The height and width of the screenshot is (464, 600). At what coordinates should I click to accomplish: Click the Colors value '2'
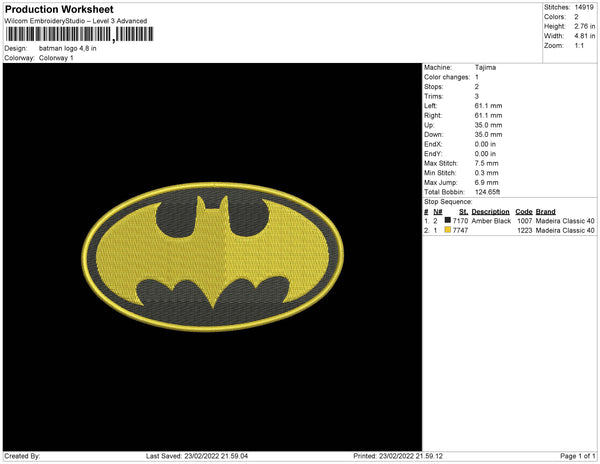click(x=576, y=17)
